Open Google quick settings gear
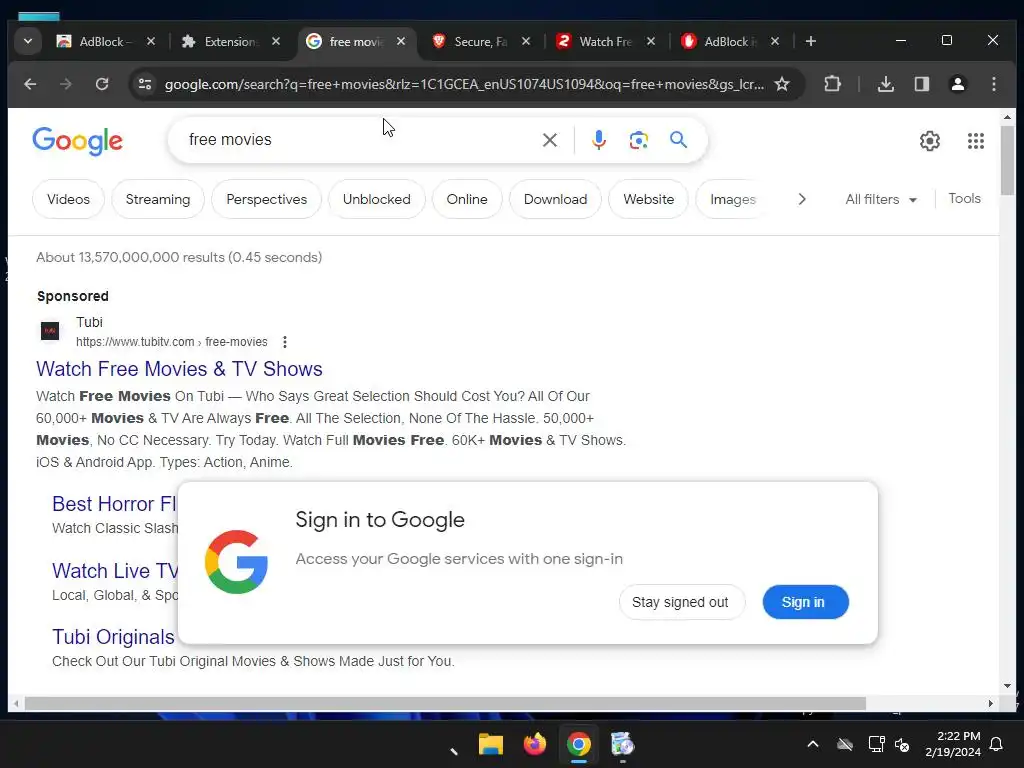1024x768 pixels. 929,141
